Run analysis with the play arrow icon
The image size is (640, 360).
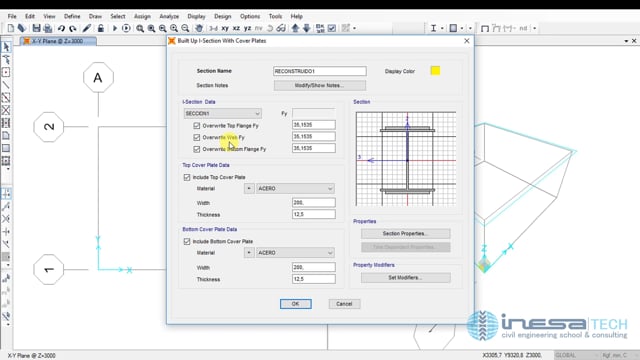(115, 28)
